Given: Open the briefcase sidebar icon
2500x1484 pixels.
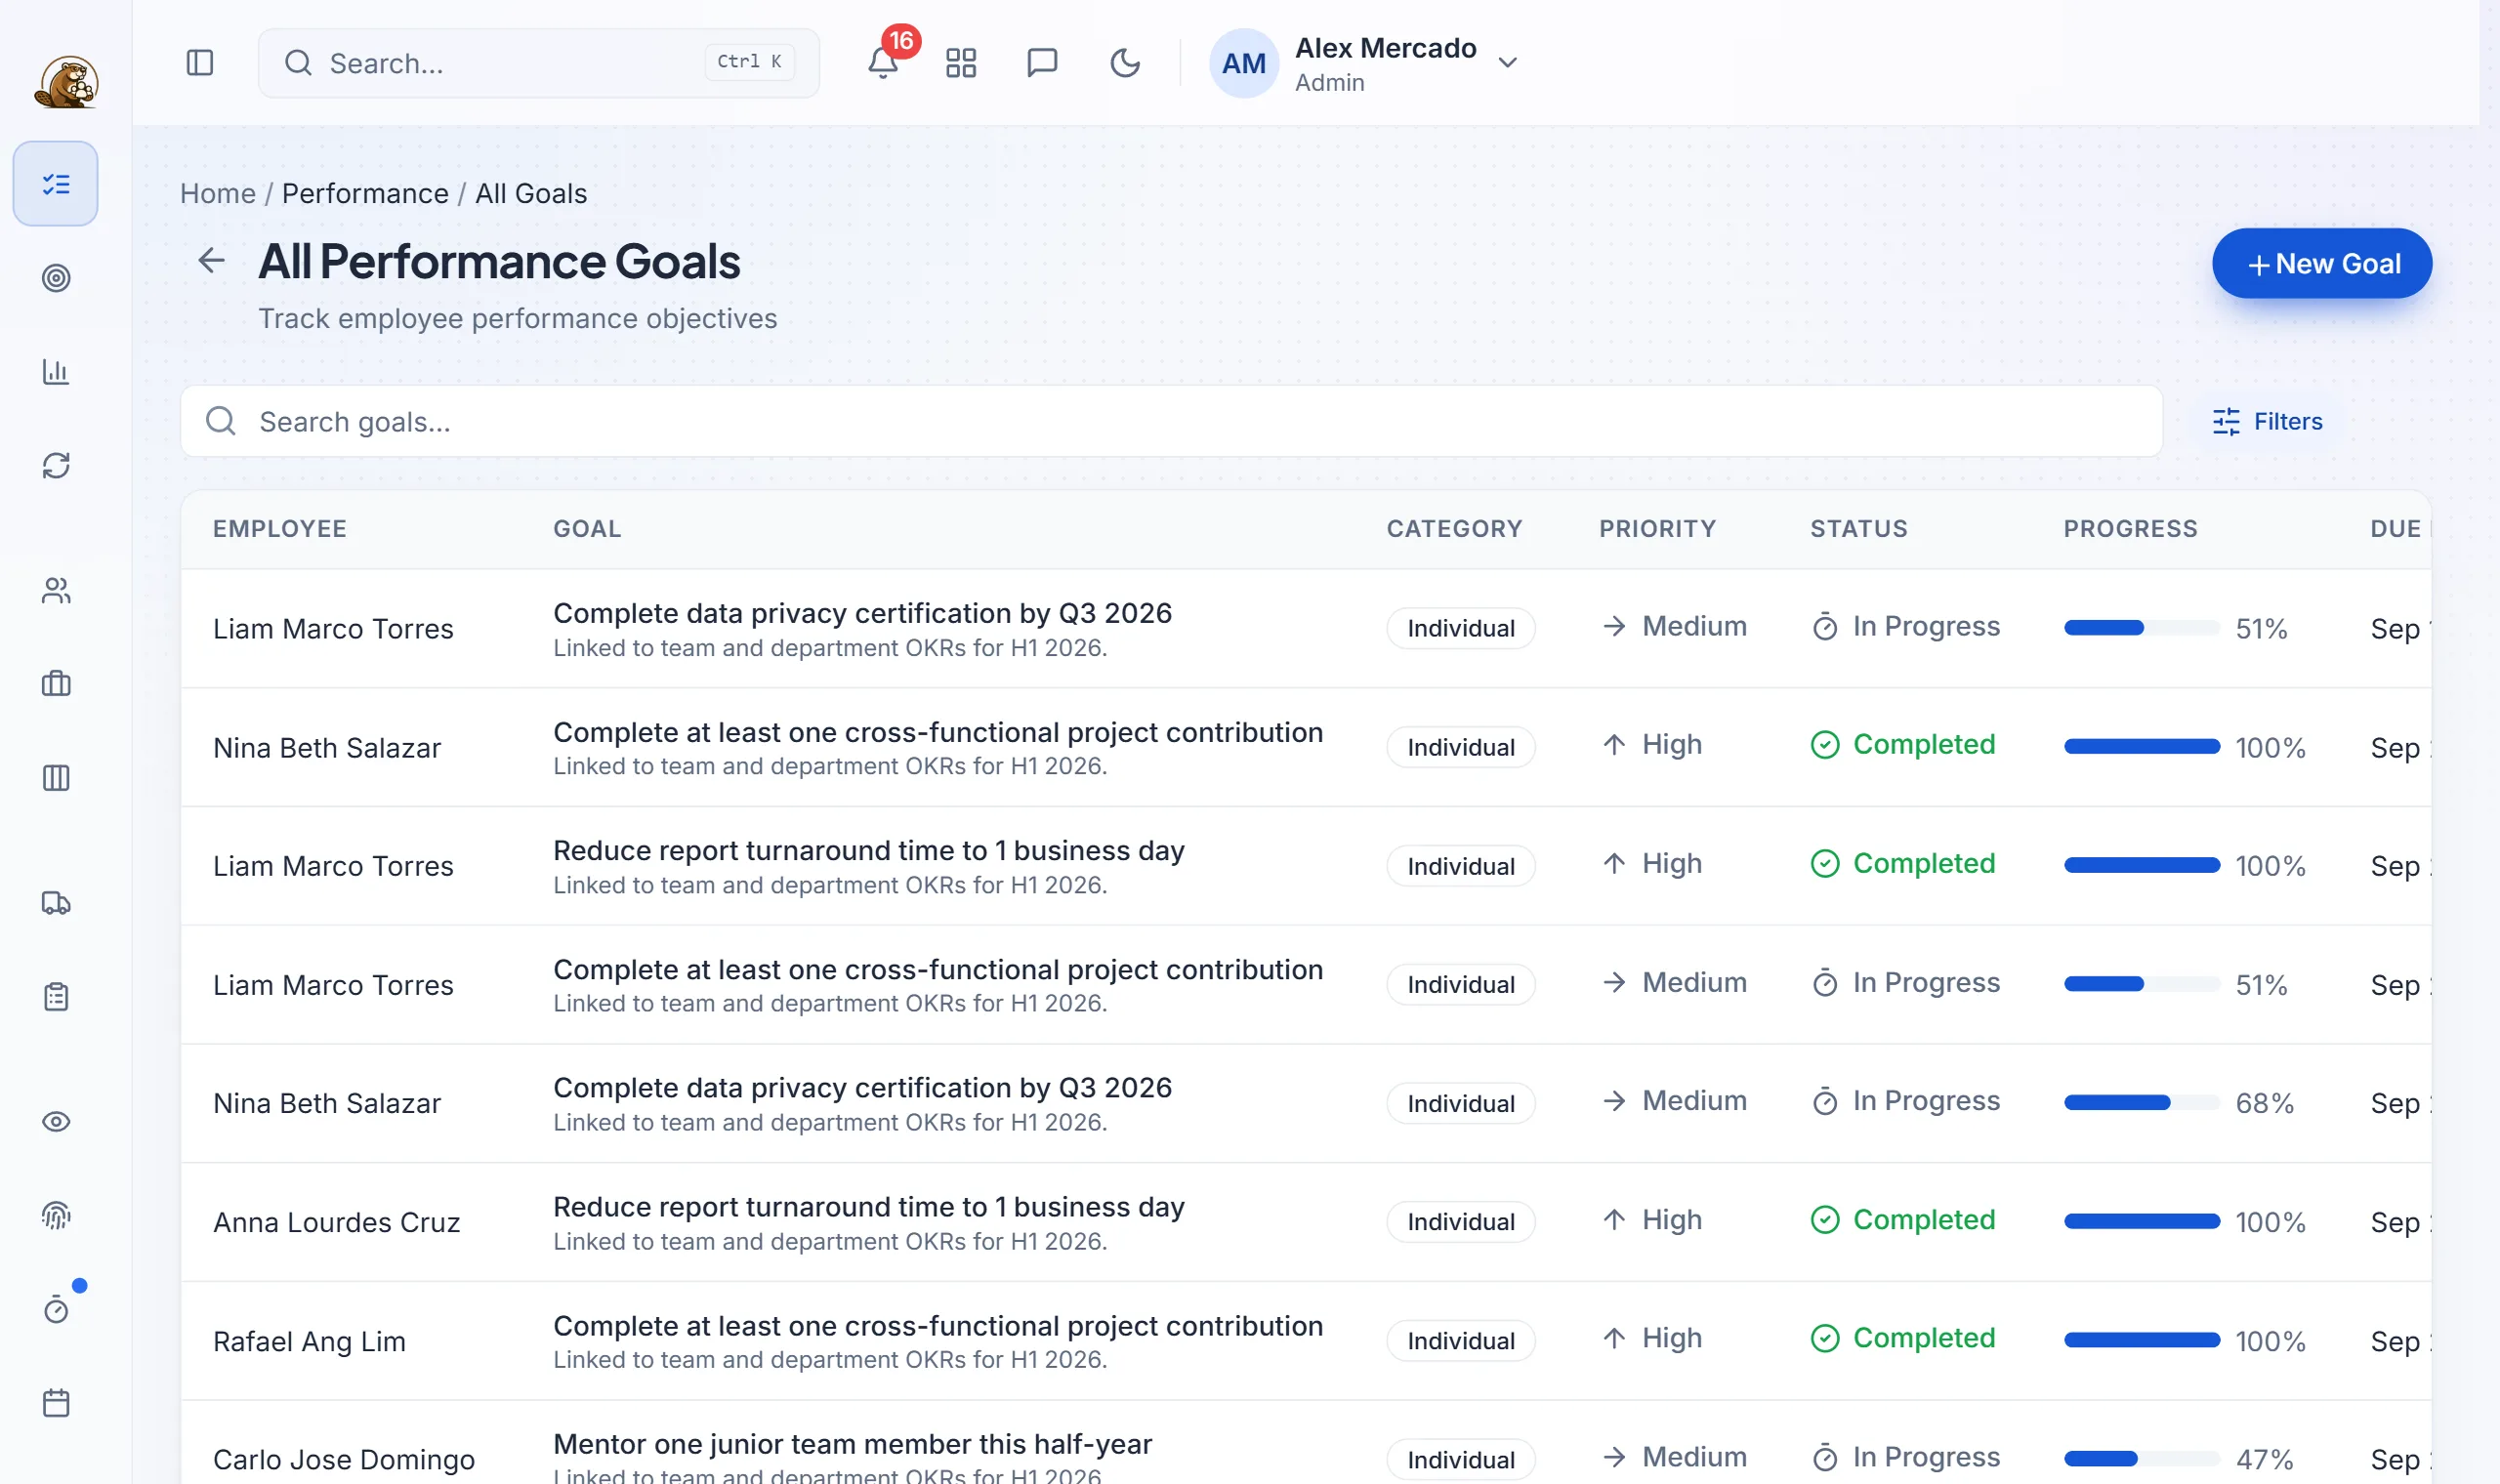Looking at the screenshot, I should point(56,684).
